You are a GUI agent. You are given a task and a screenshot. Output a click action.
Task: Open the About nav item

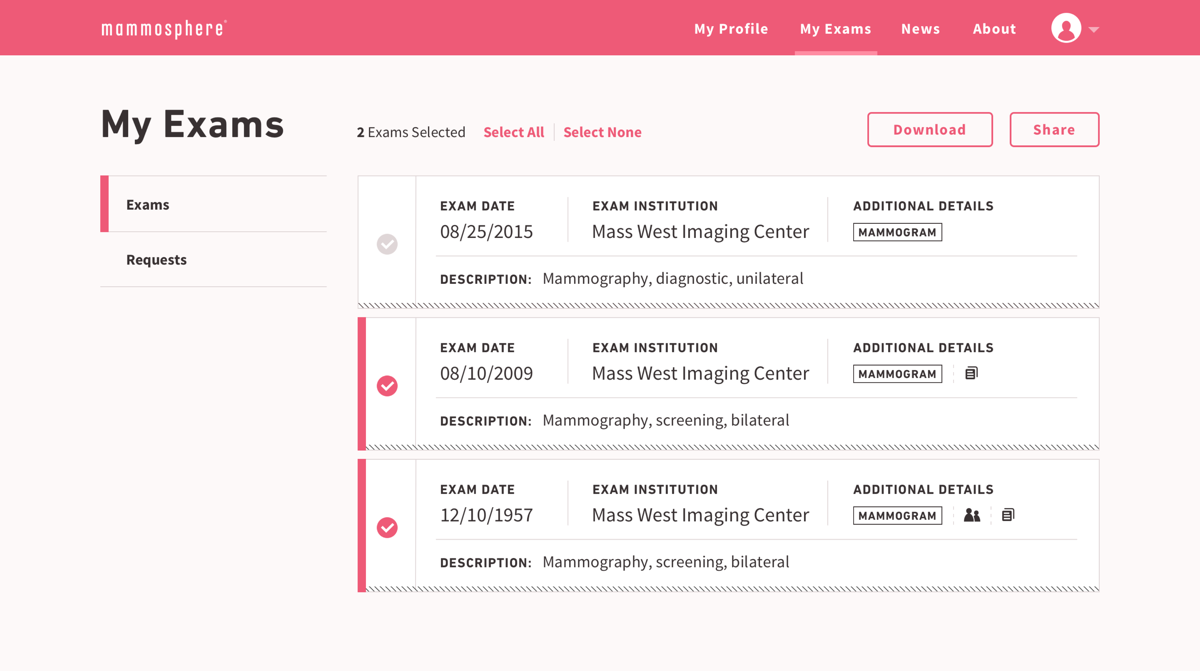994,29
